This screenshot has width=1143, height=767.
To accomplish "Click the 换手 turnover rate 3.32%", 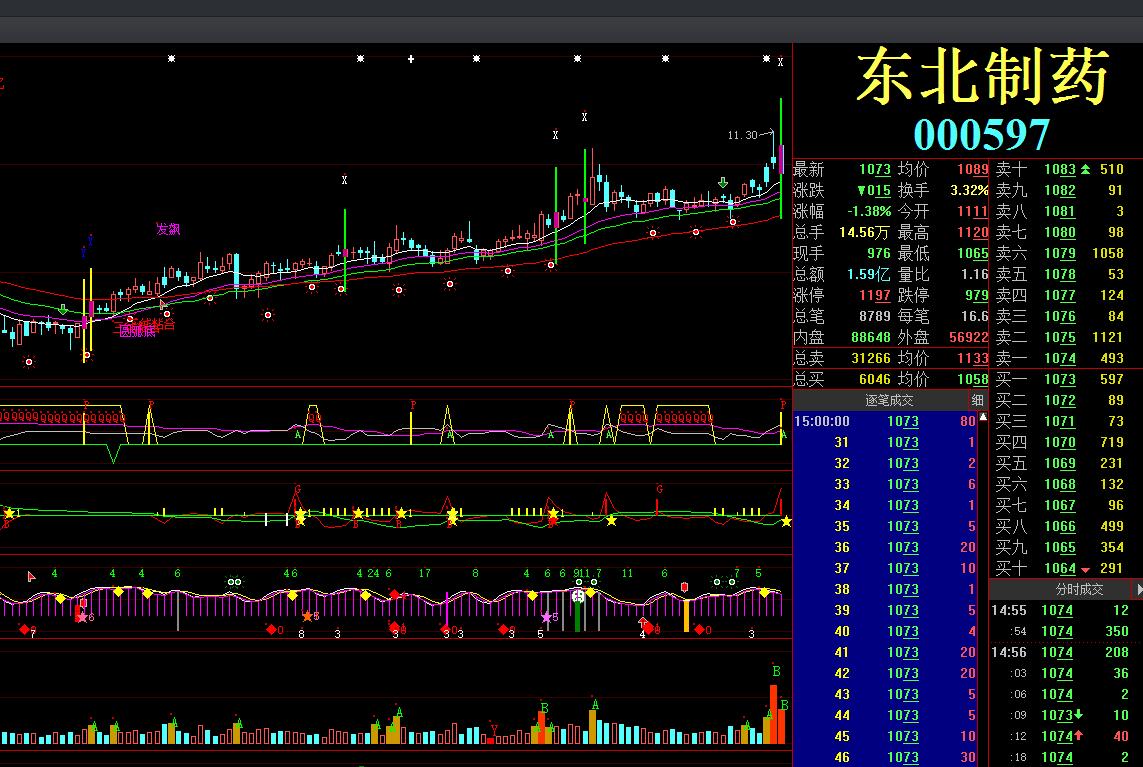I will click(x=969, y=190).
